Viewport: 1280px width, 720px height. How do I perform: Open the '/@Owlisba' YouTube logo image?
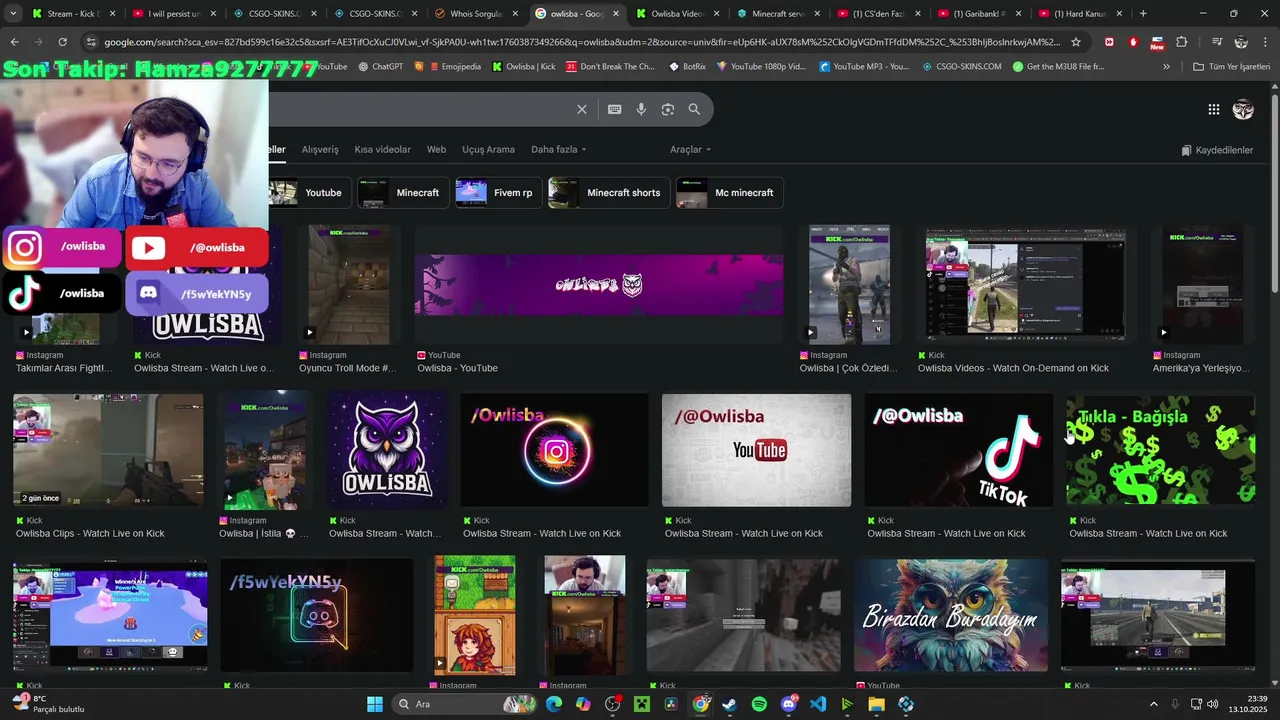756,450
